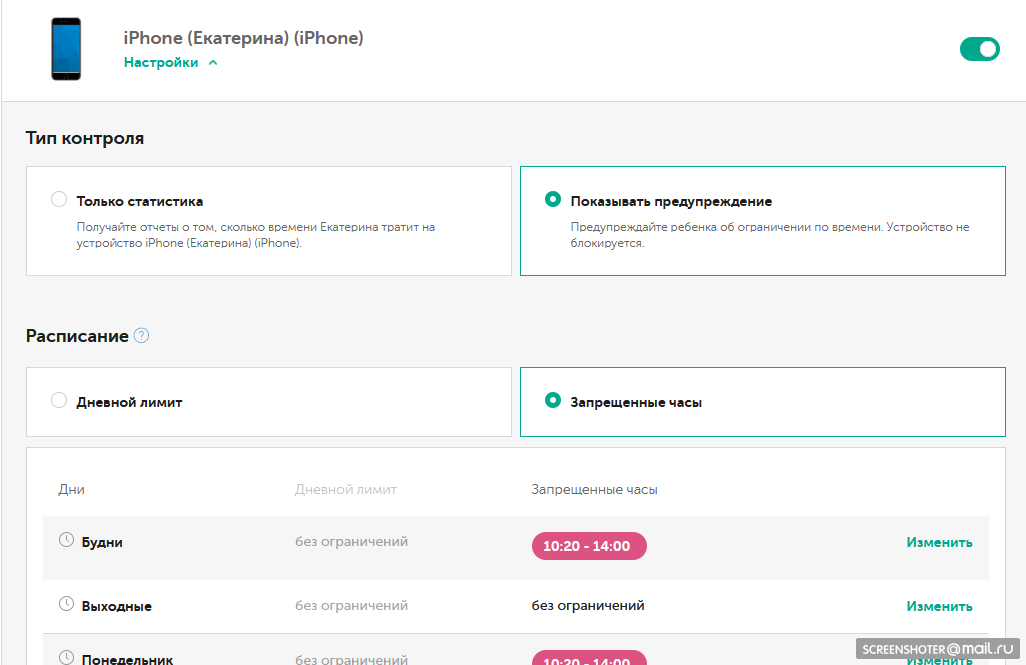Image resolution: width=1026 pixels, height=665 pixels.
Task: Click the iPhone (Екатерина) device title
Action: [243, 38]
